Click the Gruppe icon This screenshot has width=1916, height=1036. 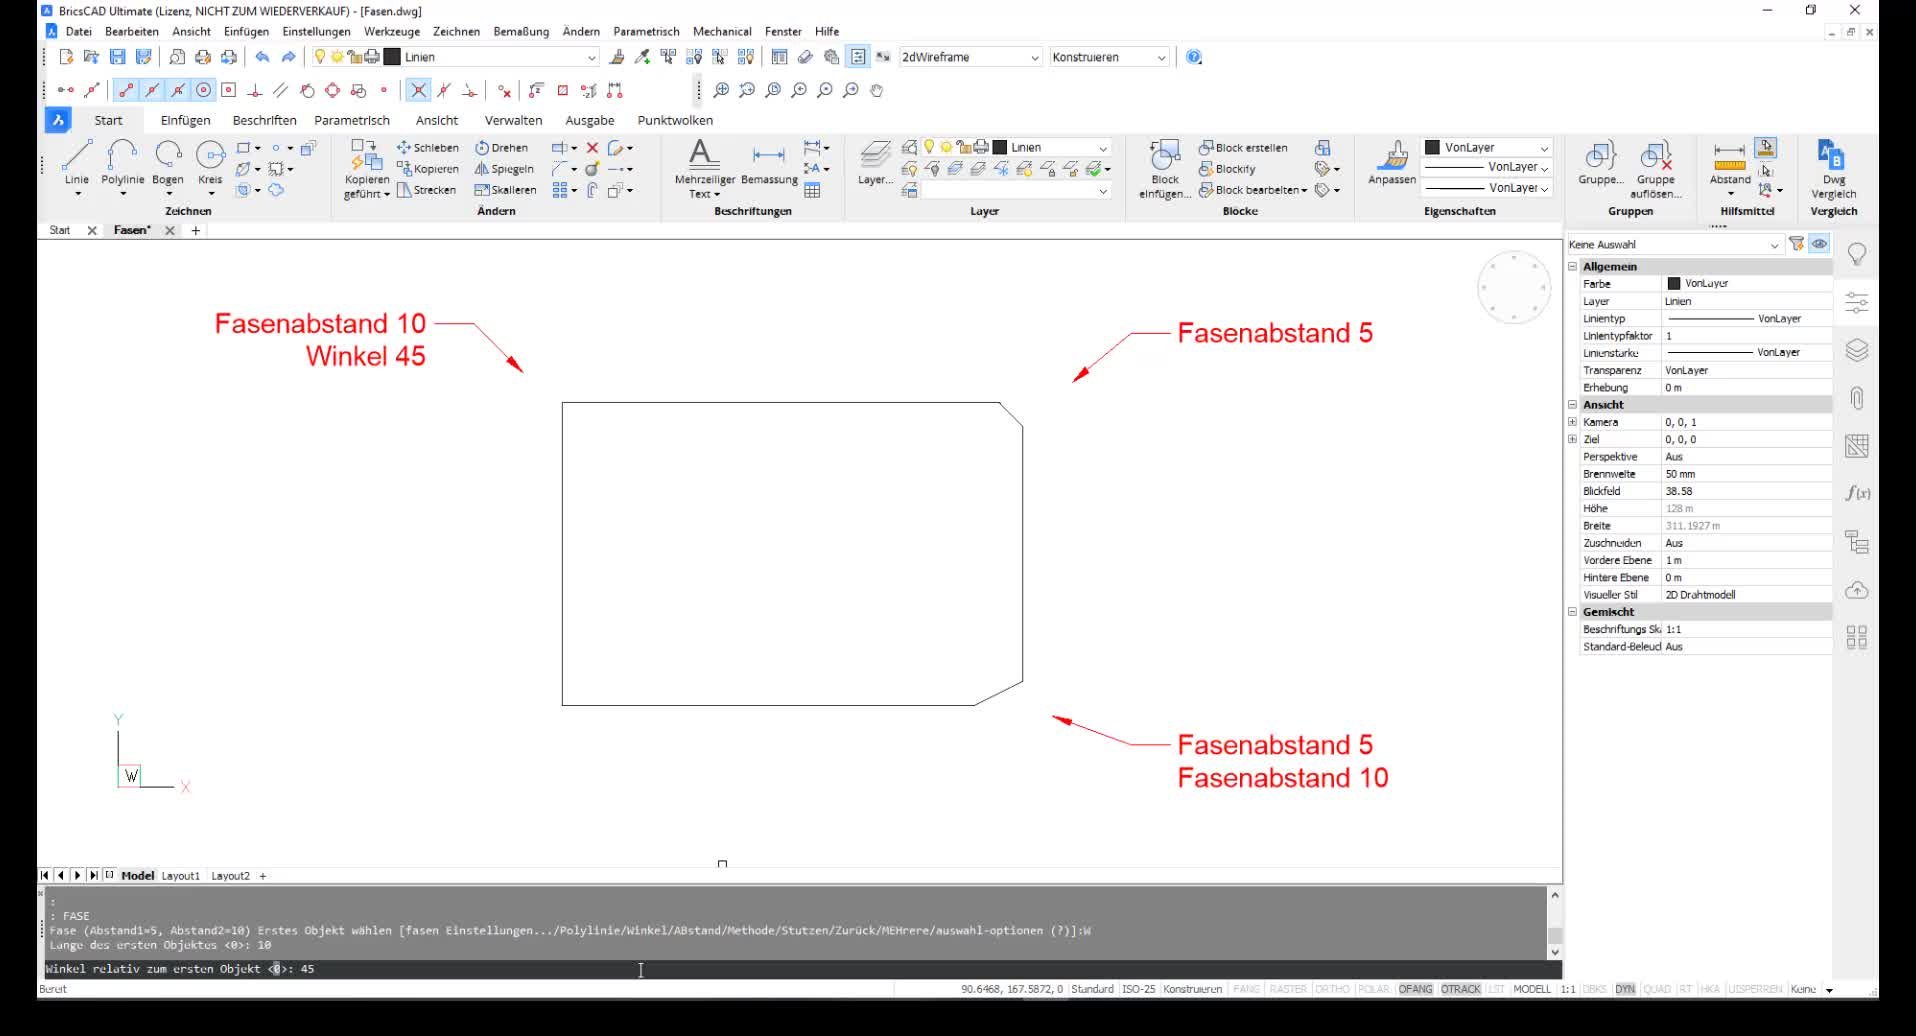coord(1600,162)
